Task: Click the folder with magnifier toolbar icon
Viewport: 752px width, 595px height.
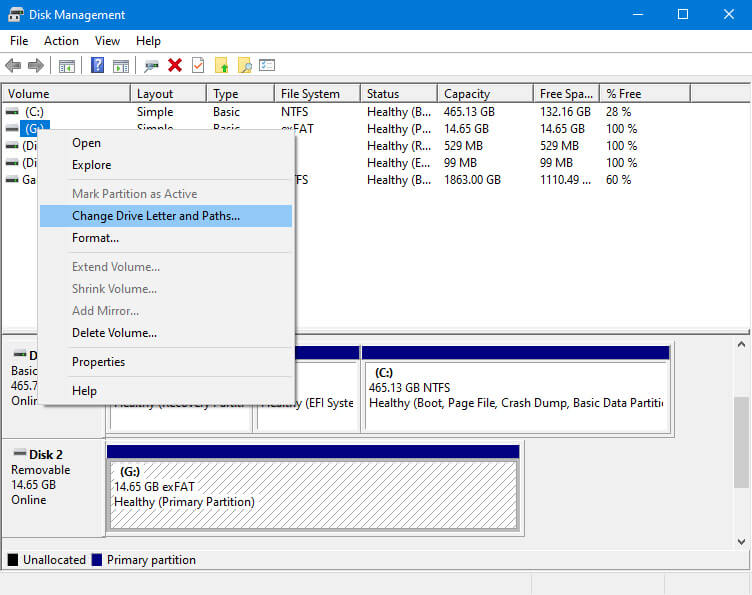Action: pos(244,65)
